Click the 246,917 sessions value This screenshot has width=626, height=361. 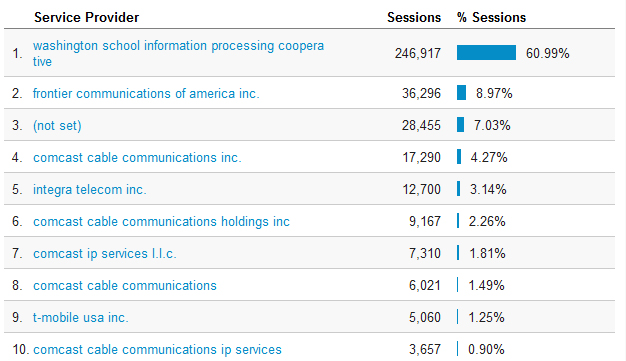point(418,53)
